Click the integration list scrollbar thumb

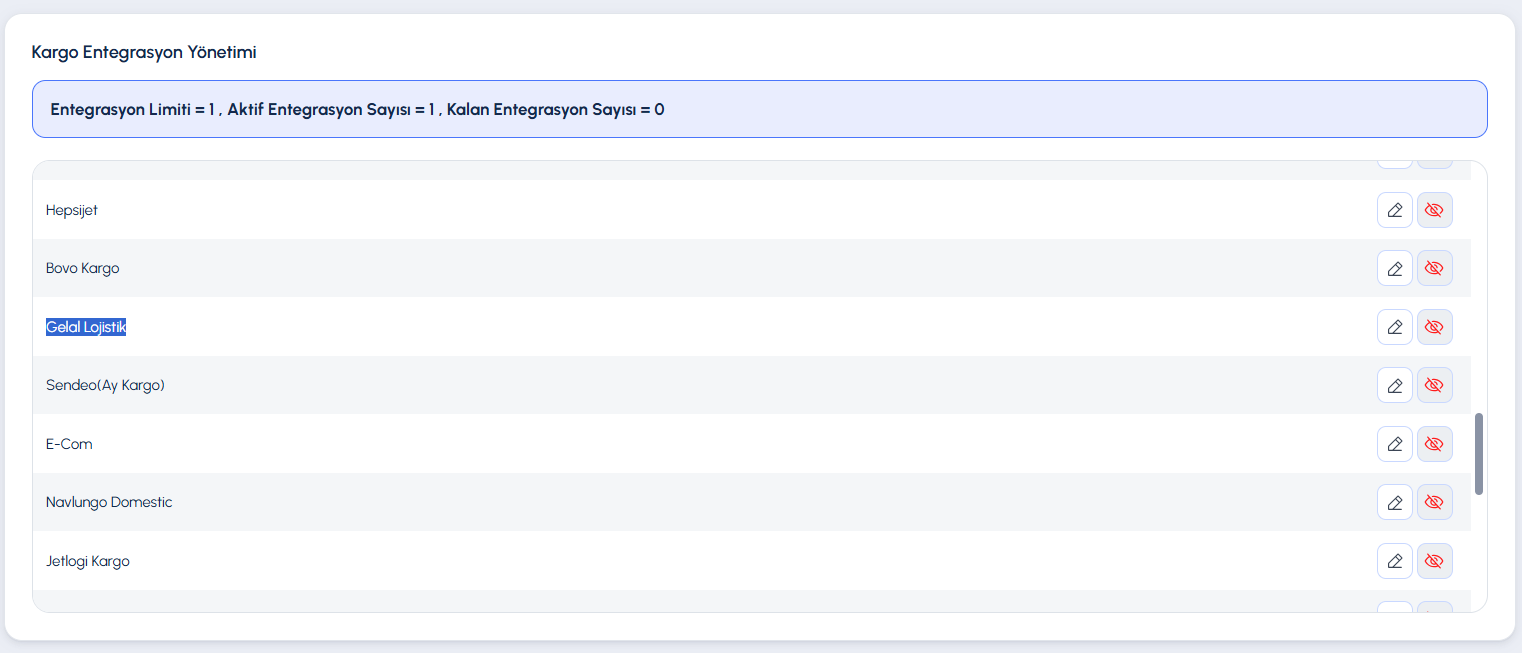(1479, 453)
